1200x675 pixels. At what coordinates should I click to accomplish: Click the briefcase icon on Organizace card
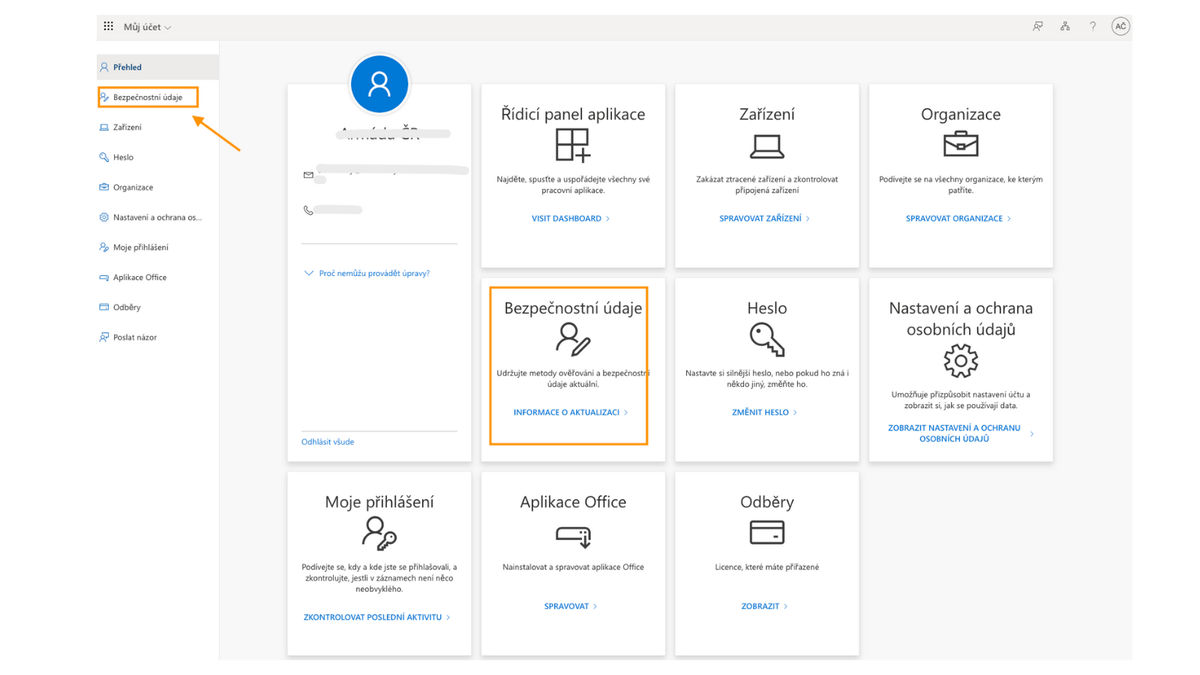point(960,145)
